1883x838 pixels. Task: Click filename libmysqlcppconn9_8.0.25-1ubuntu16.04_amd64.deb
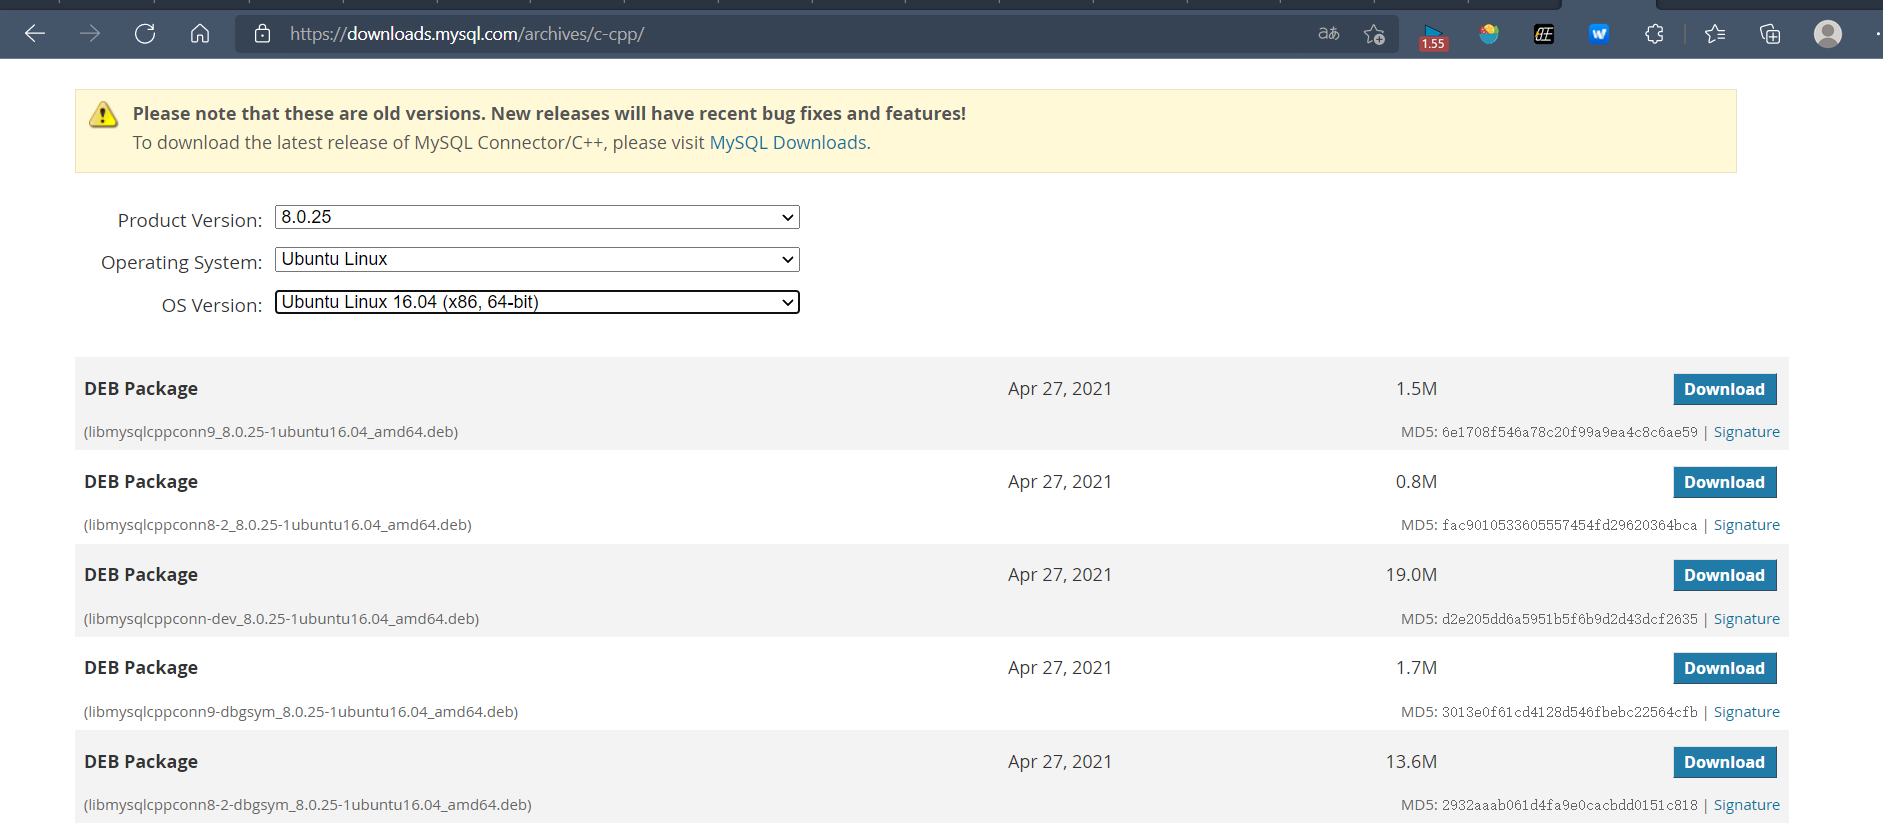coord(271,432)
